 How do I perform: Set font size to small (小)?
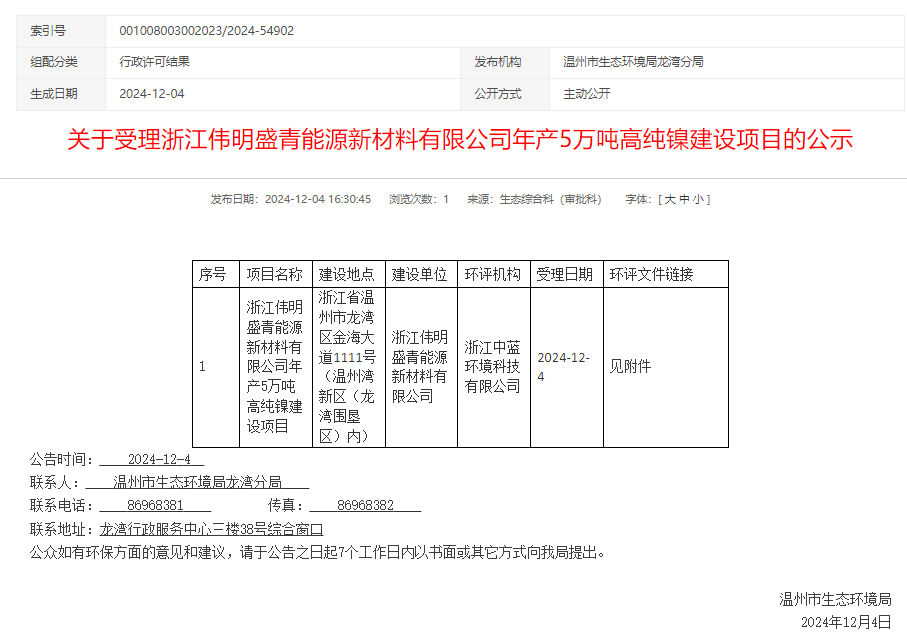[x=698, y=199]
